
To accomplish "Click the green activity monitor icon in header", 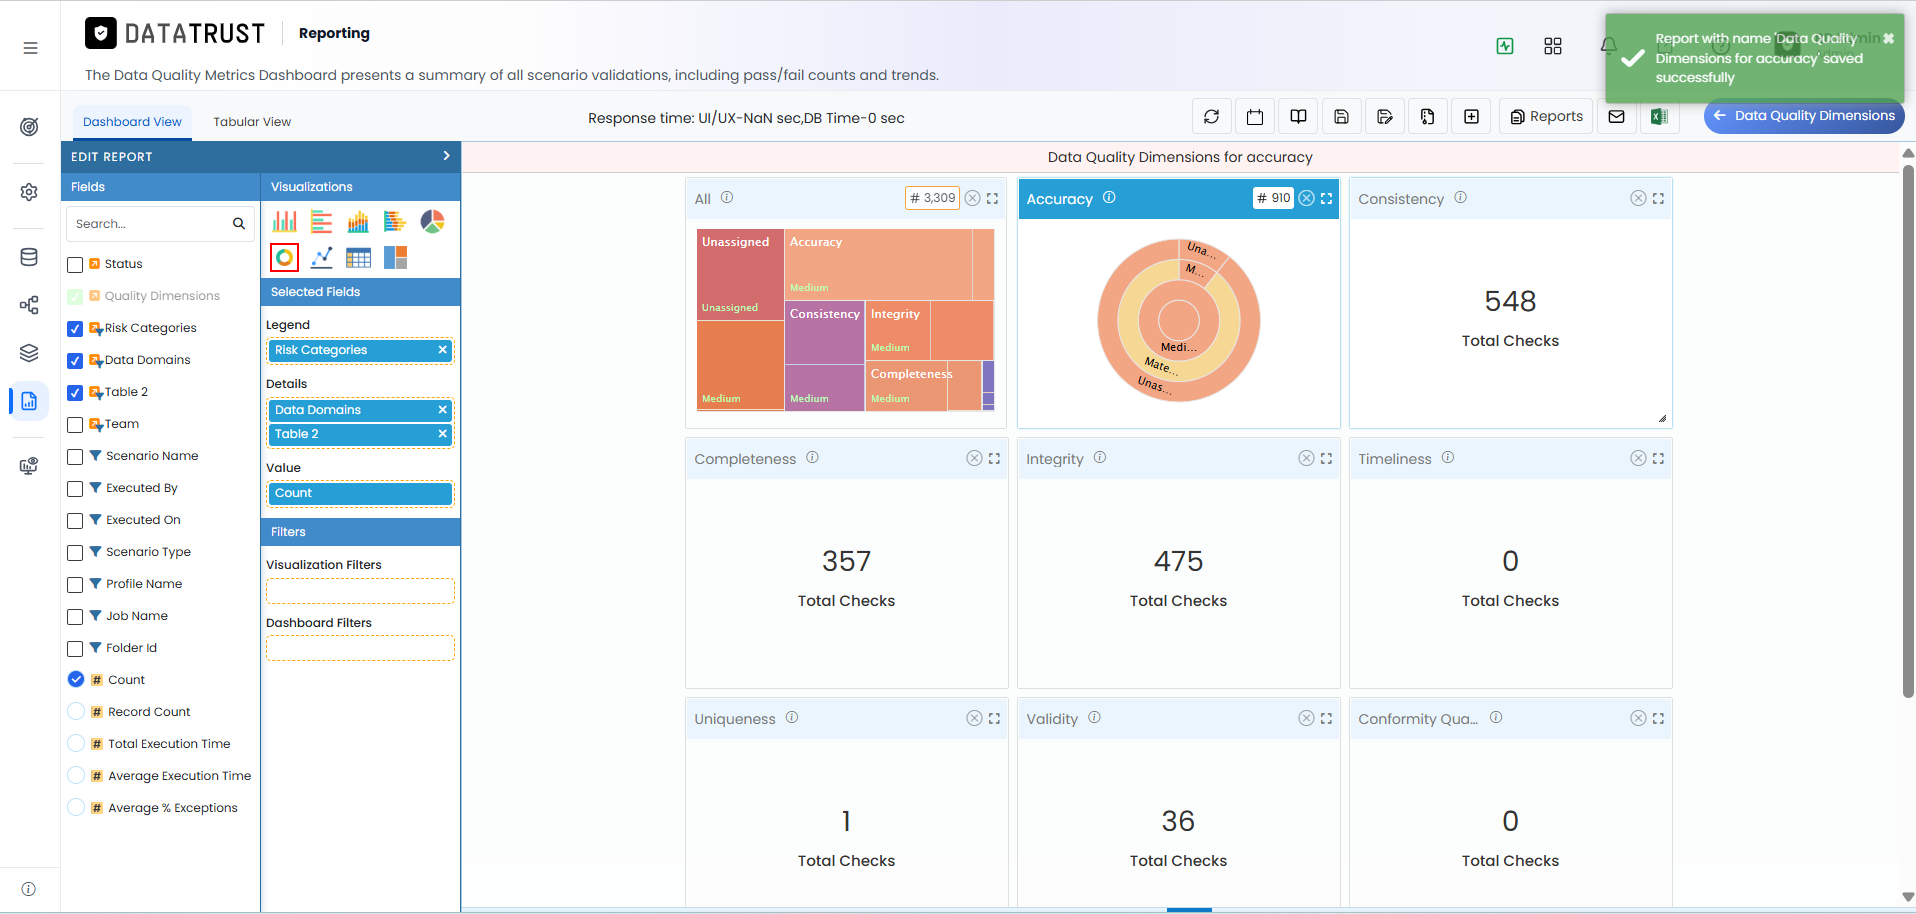I will [1505, 46].
